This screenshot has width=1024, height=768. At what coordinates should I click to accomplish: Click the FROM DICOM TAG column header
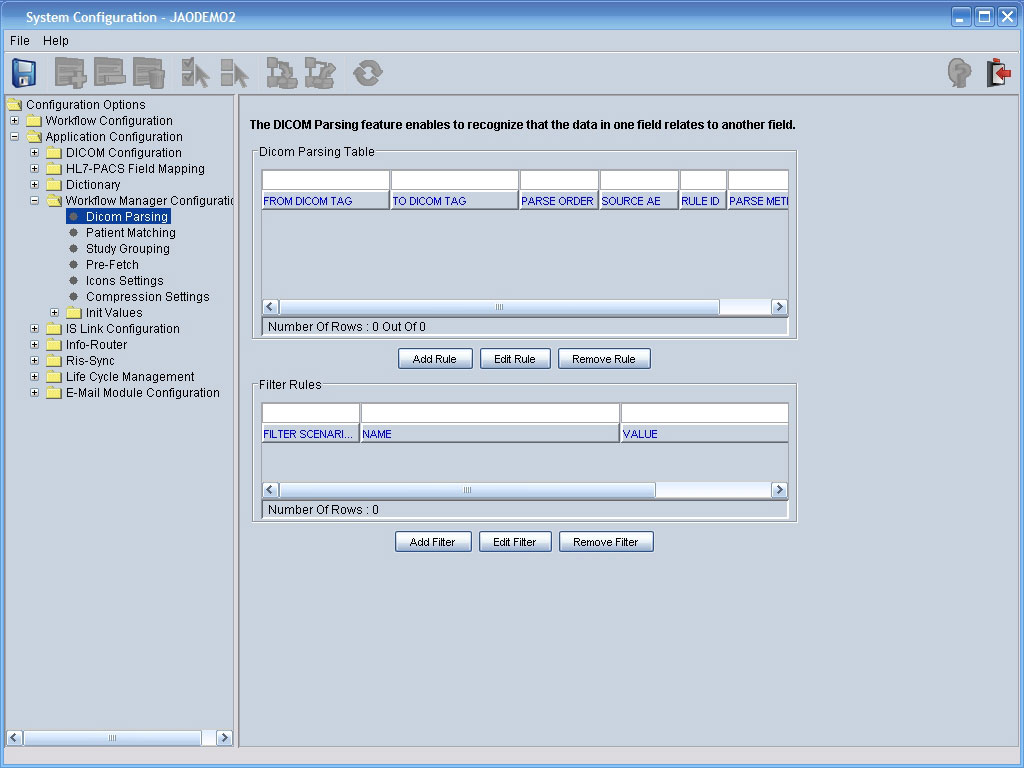325,200
